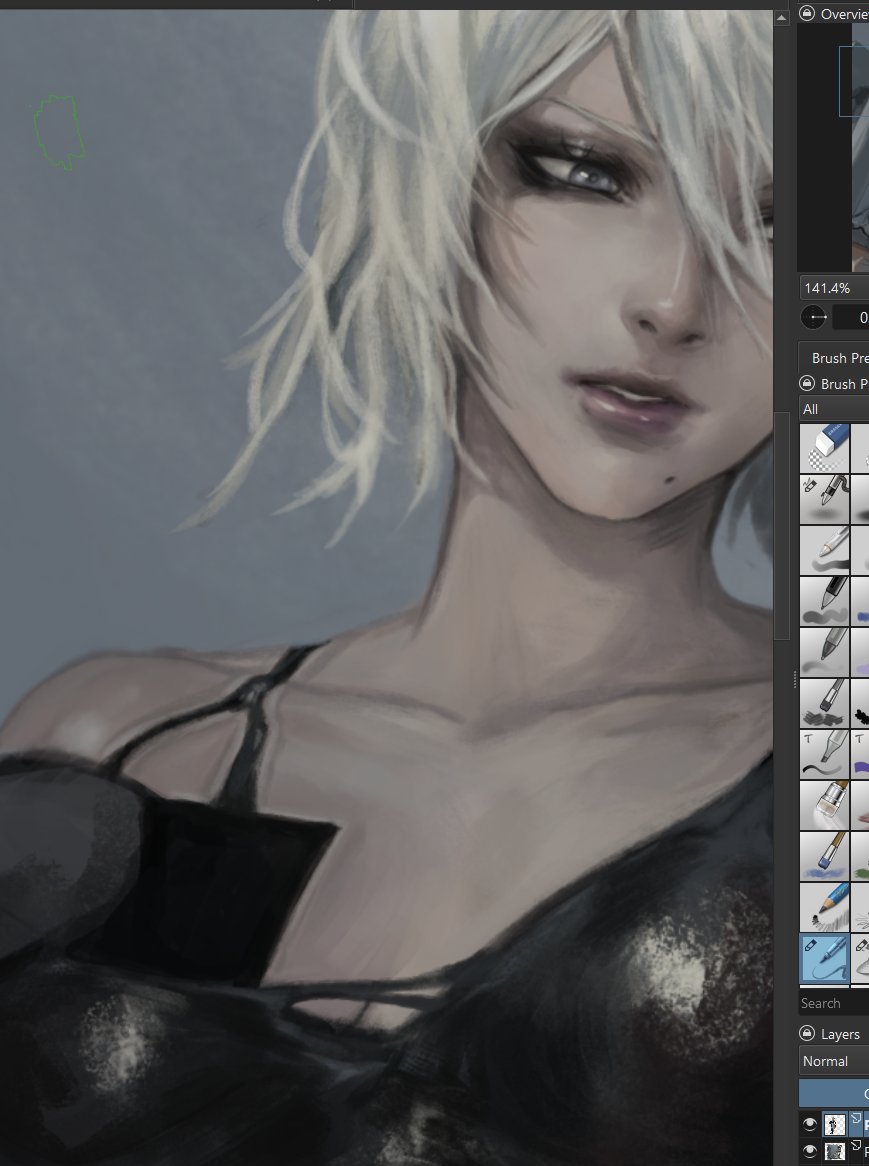869x1166 pixels.
Task: Open the 141.4% zoom level combo box
Action: (x=833, y=288)
